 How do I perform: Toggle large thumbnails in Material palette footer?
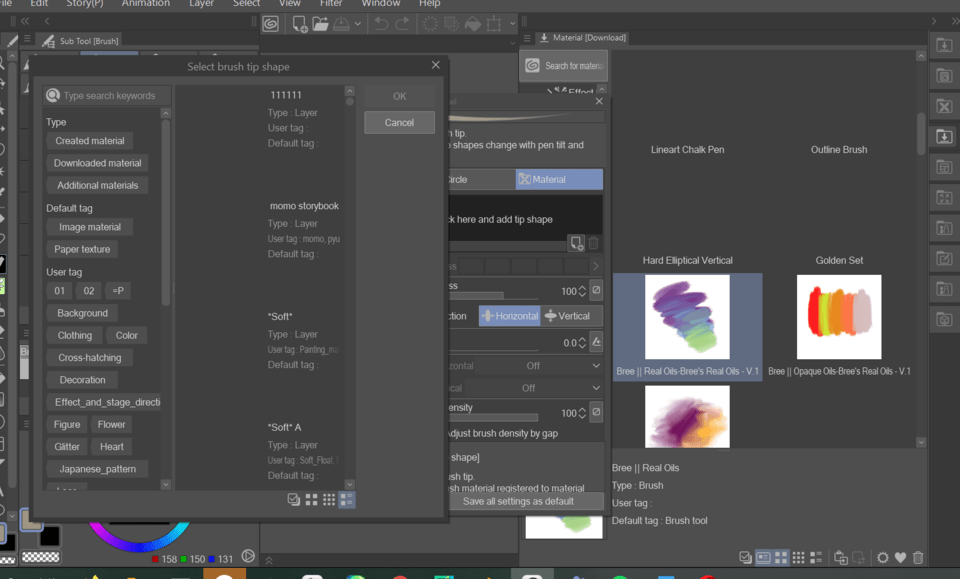pyautogui.click(x=781, y=558)
